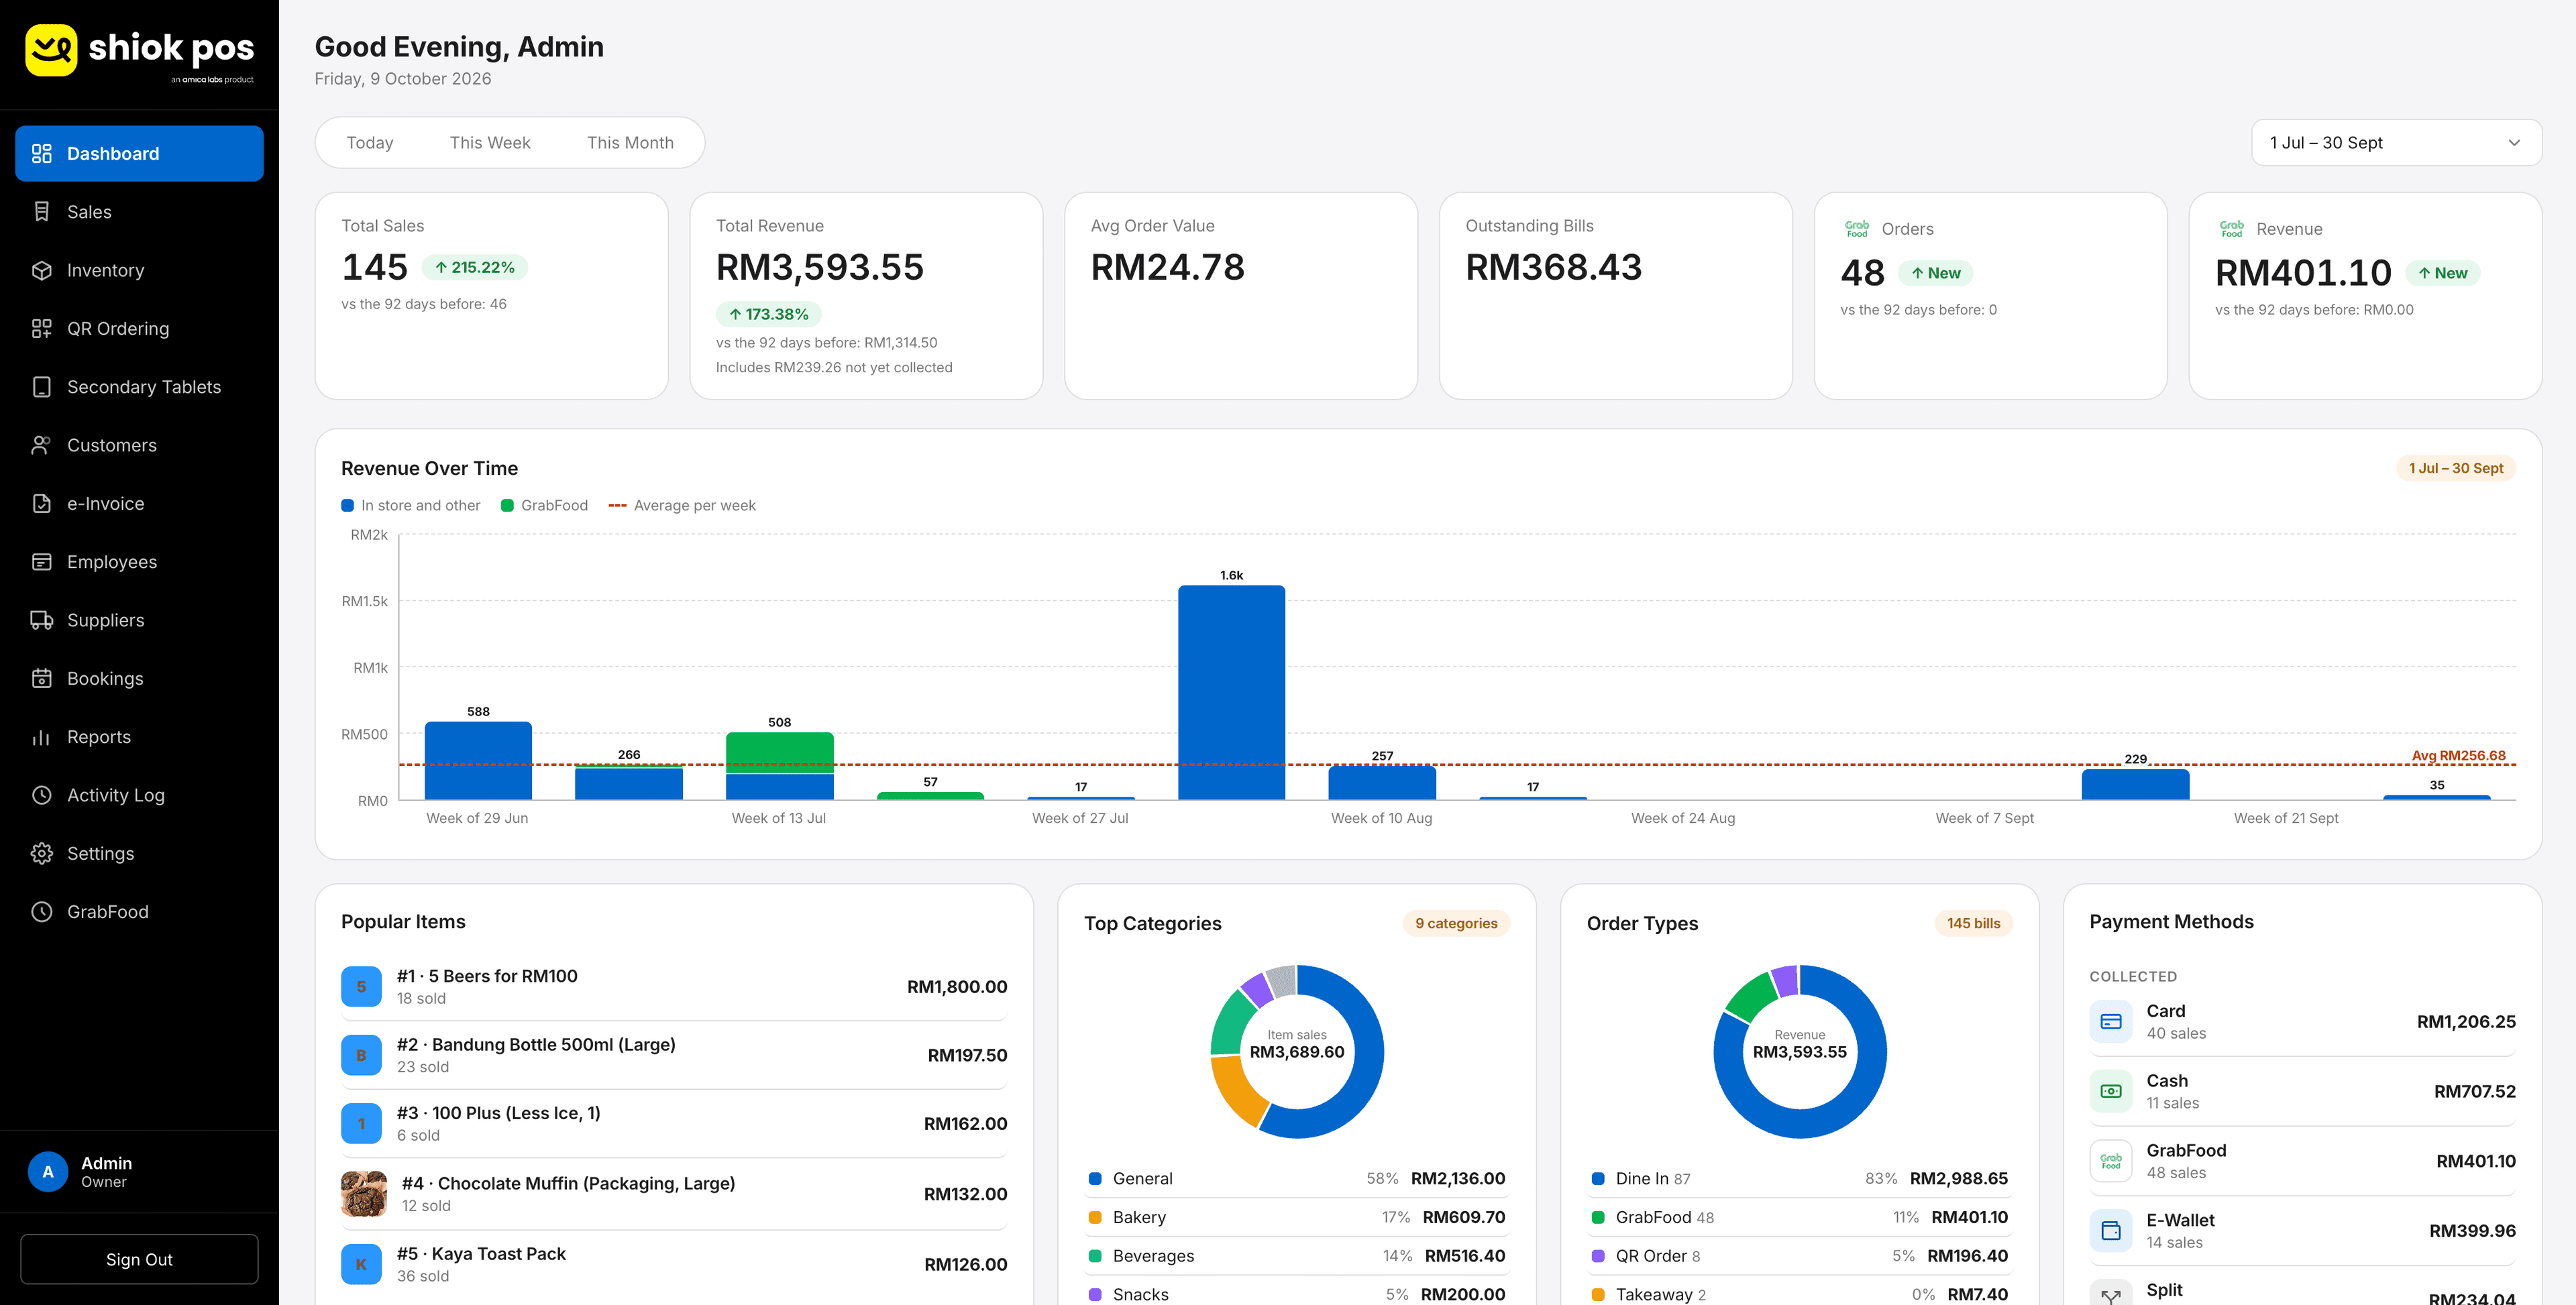2576x1305 pixels.
Task: Select the Today tab
Action: tap(370, 143)
